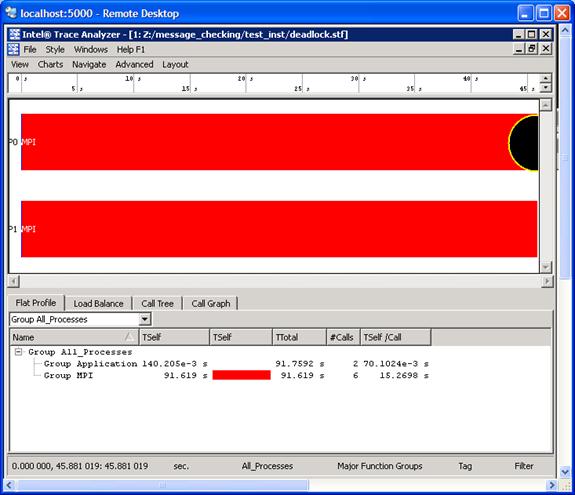Open the Charts menu
575x495 pixels.
tap(50, 65)
